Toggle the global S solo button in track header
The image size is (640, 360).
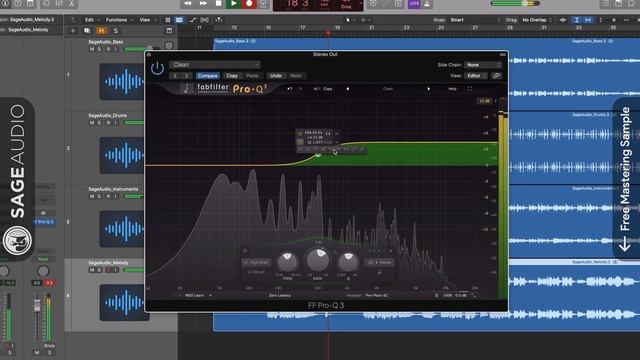116,31
